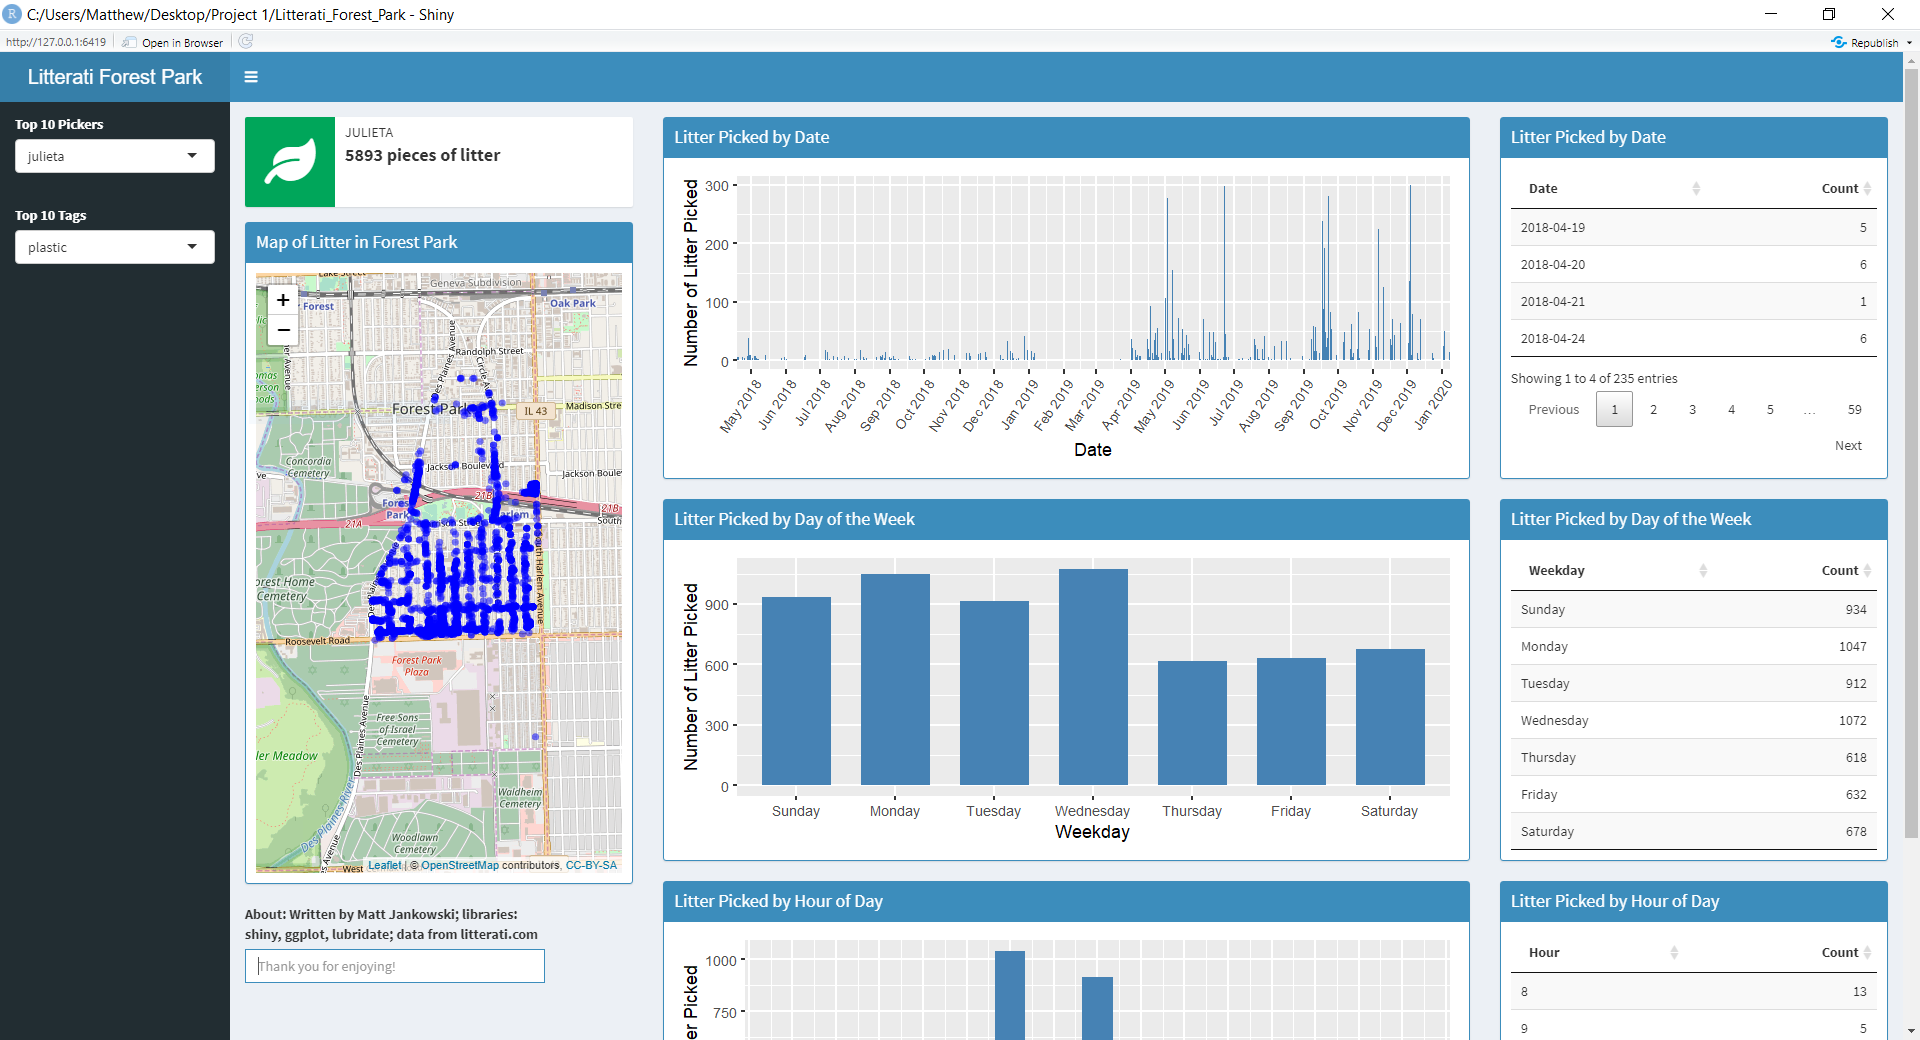Viewport: 1920px width, 1040px height.
Task: Click the Saturday bar in weekday chart
Action: [x=1390, y=717]
